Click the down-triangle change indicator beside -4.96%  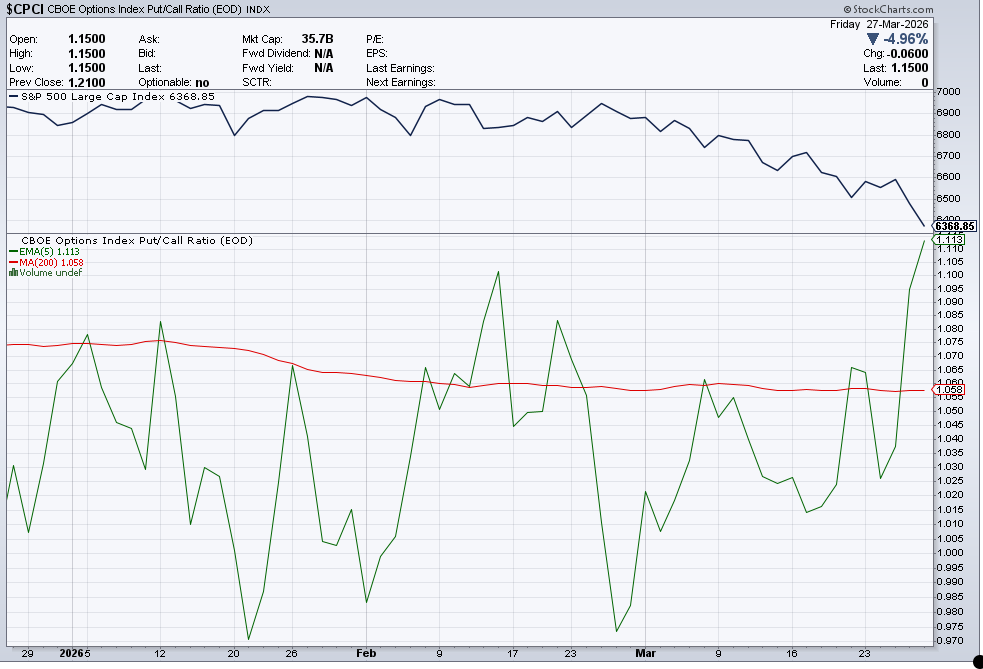coord(873,39)
